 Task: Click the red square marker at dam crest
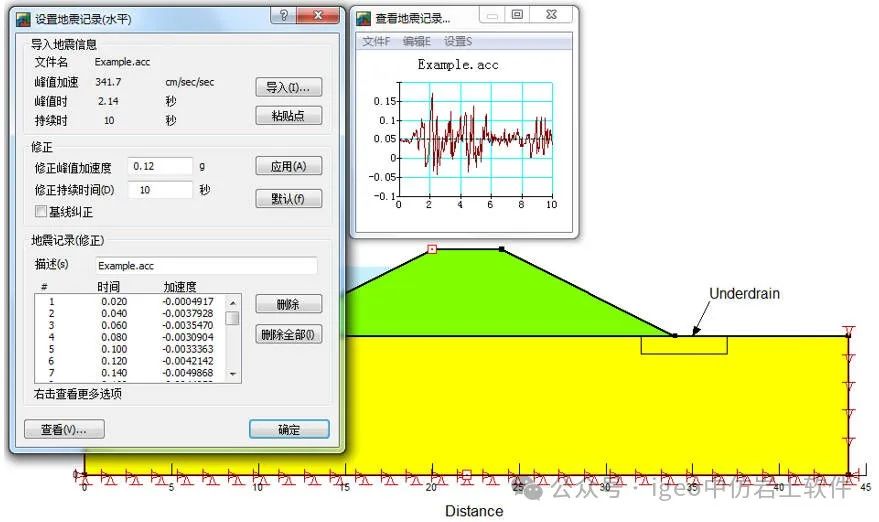pos(432,249)
